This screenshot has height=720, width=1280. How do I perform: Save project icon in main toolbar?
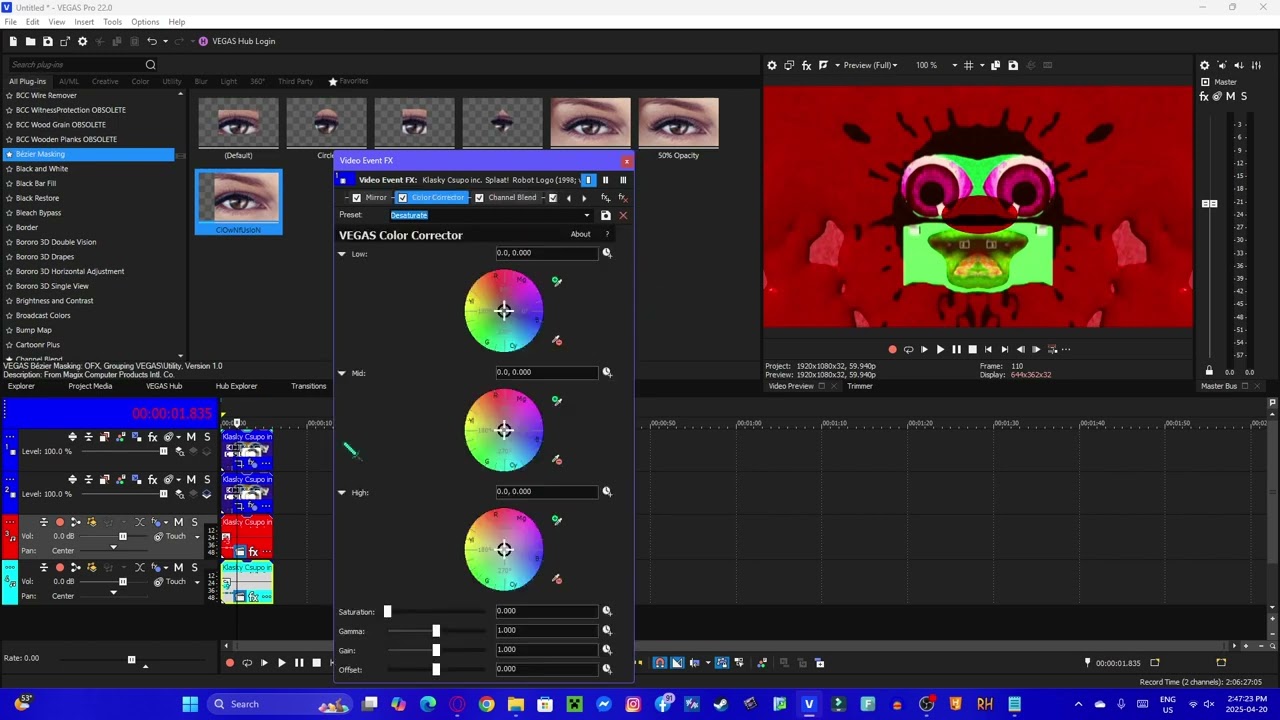pos(47,41)
